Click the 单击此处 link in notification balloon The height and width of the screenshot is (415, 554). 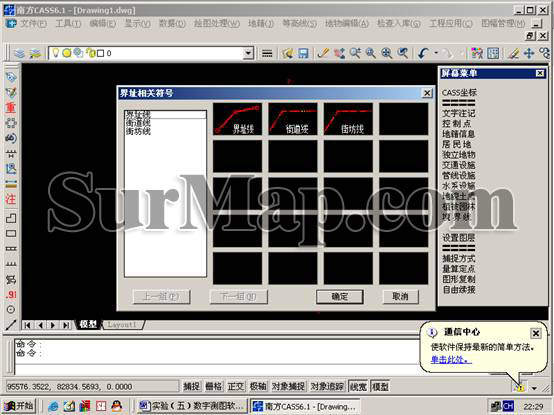click(451, 360)
